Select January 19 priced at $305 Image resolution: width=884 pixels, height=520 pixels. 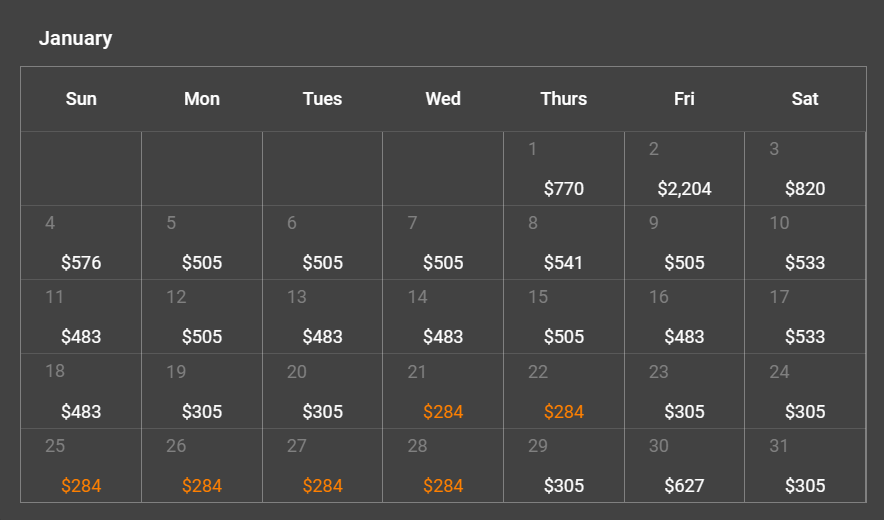[x=202, y=392]
